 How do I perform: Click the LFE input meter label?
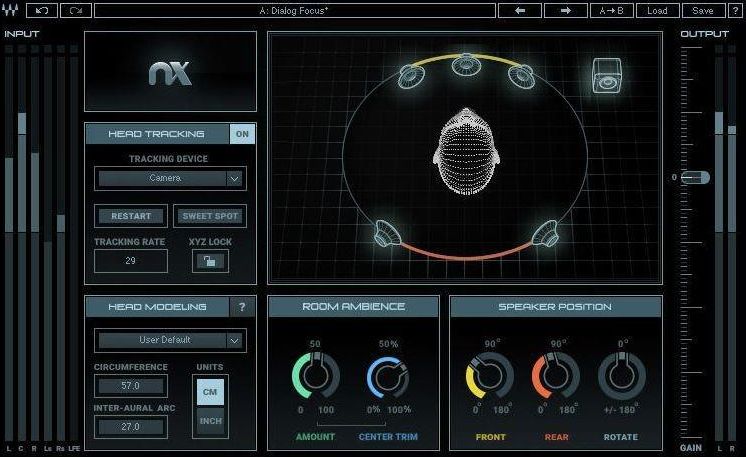tap(74, 448)
